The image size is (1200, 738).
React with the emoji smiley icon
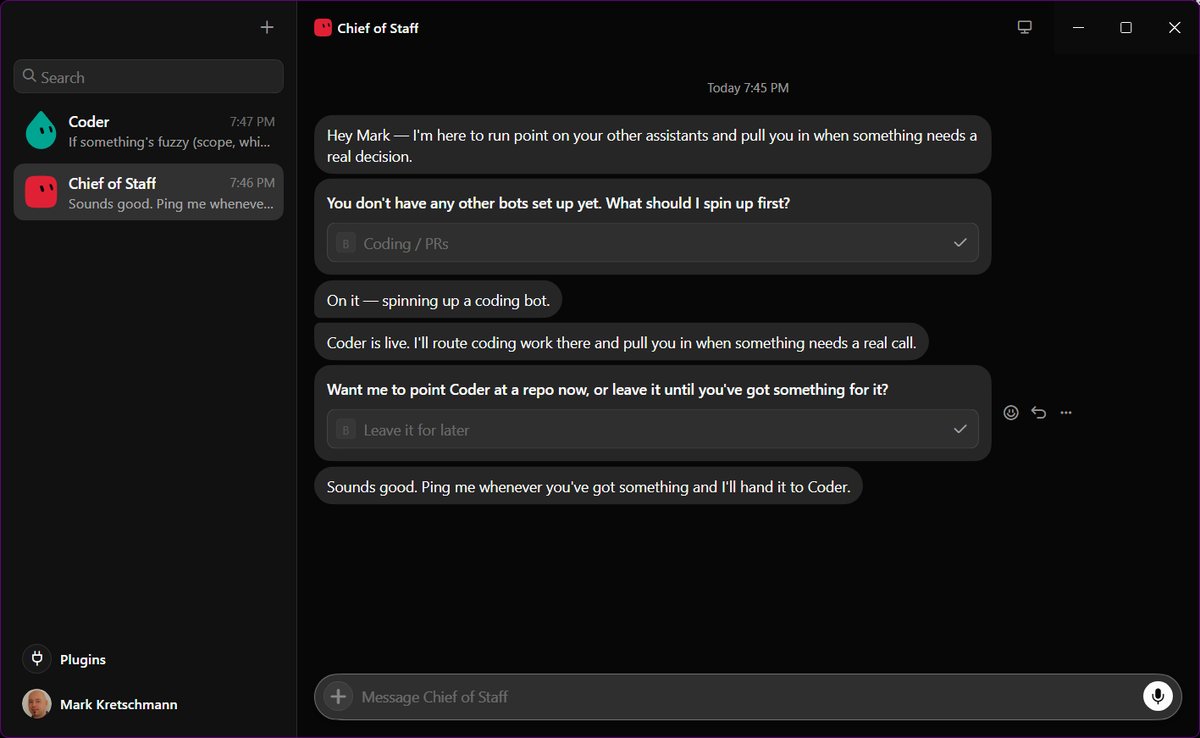(1011, 412)
